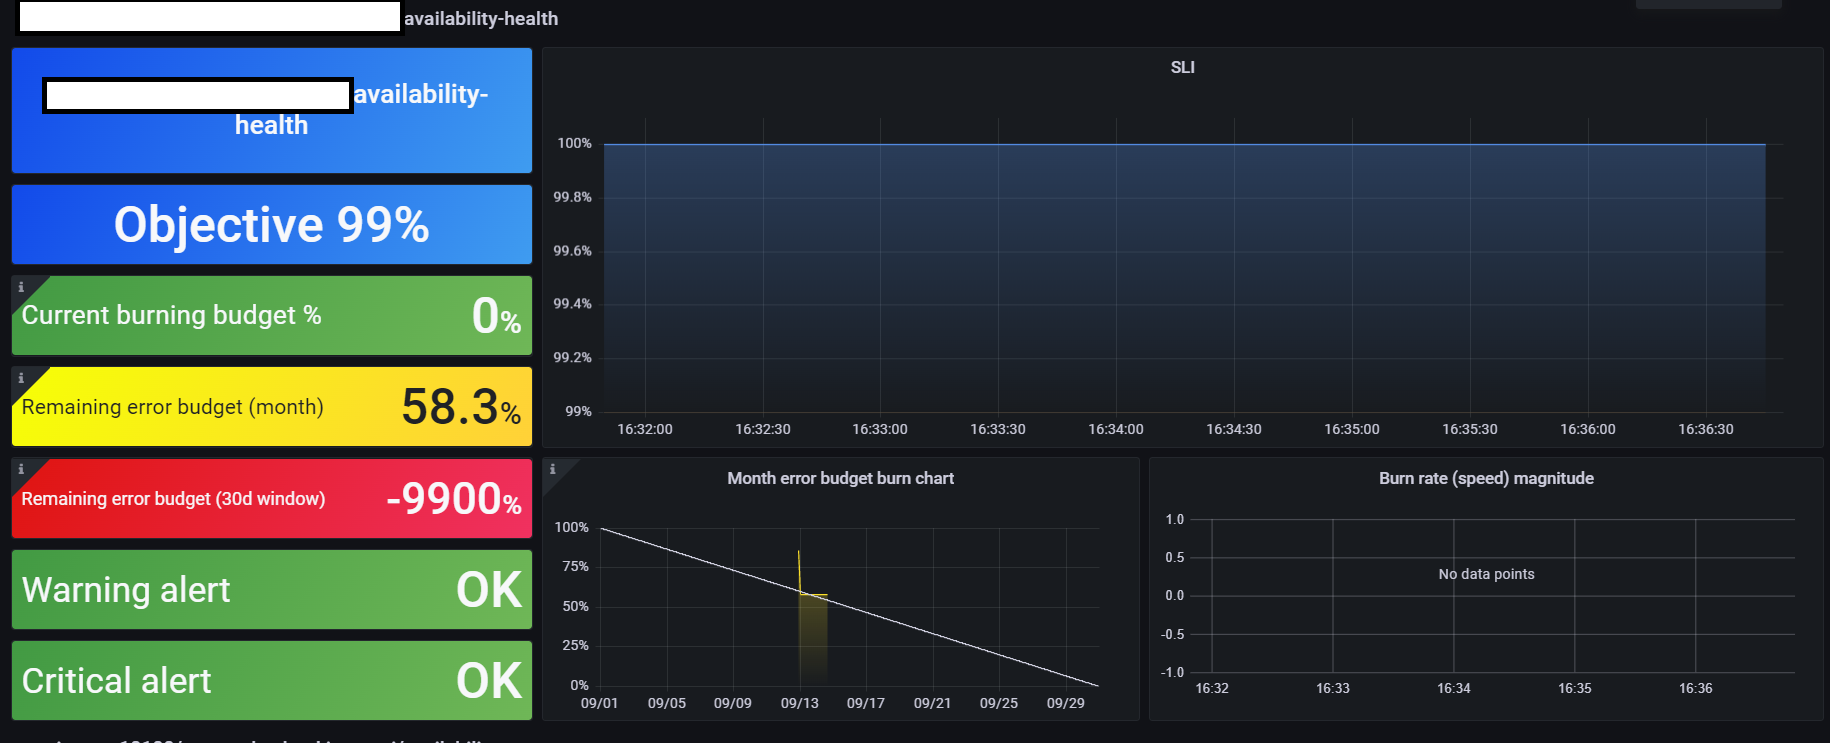Screen dimensions: 1830x743
Task: Click the Warning alert OK status
Action: [489, 590]
